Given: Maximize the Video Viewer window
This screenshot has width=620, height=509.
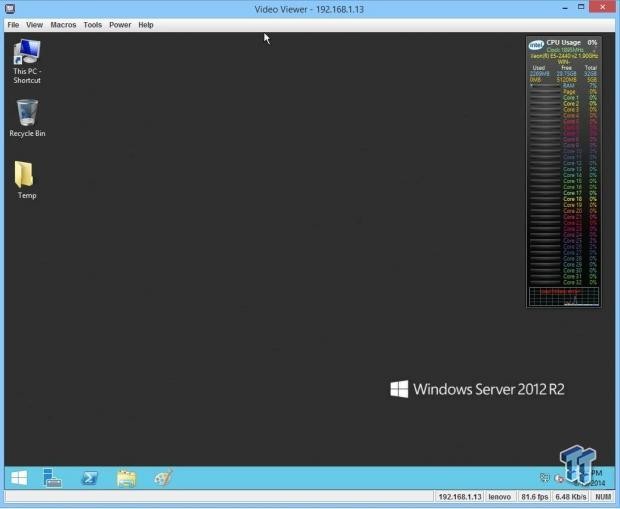Looking at the screenshot, I should pos(581,7).
